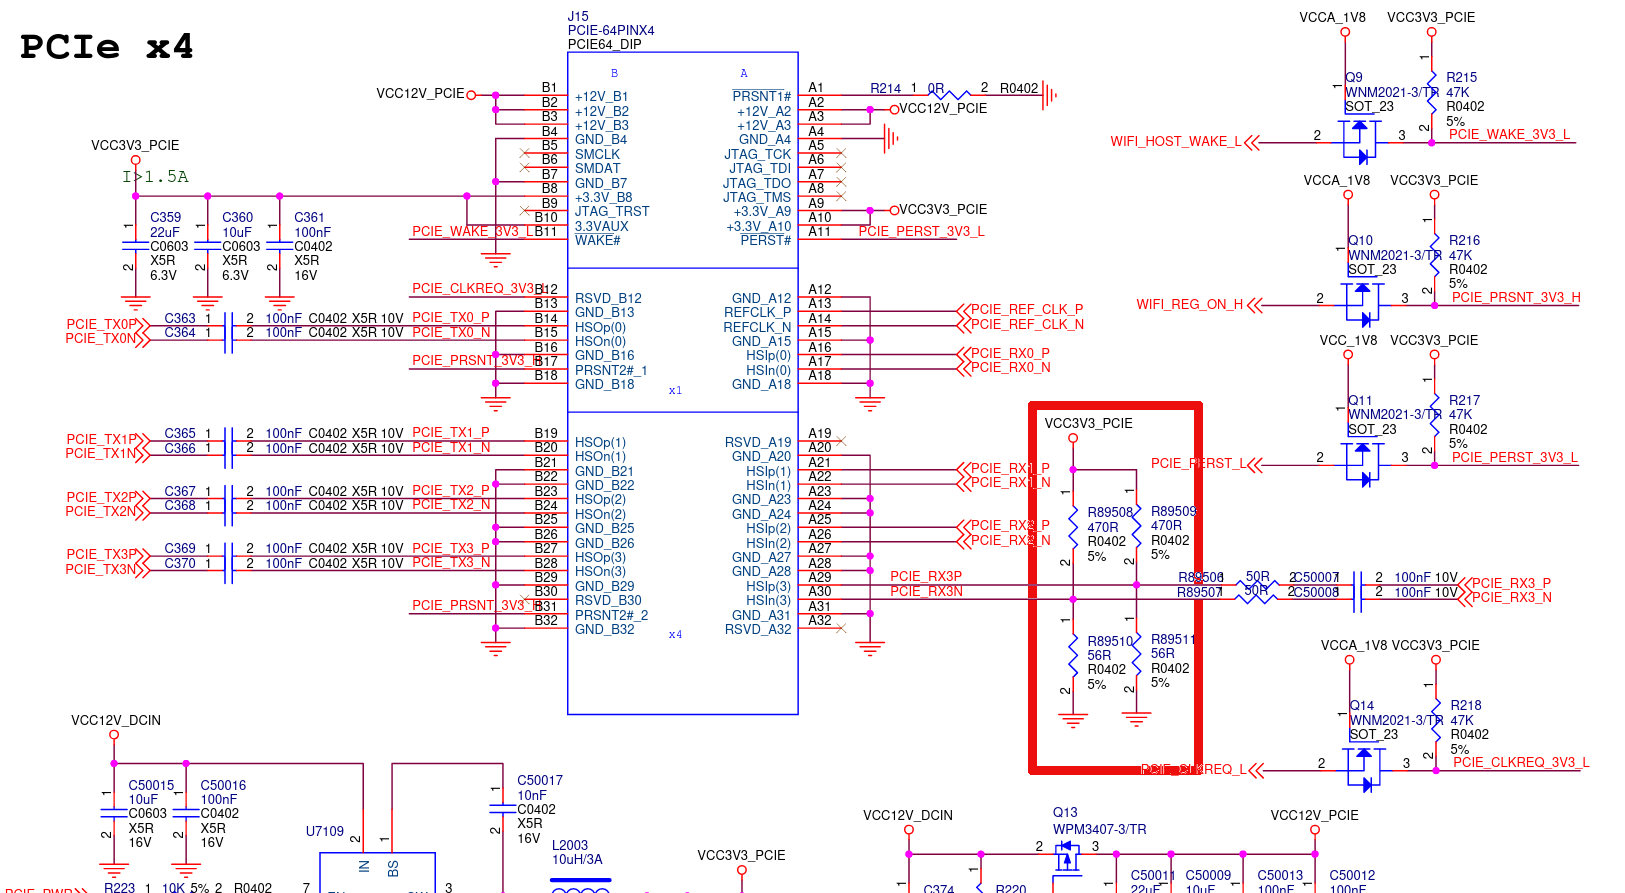Click the Q9 MOSFET transistor symbol
1625x893 pixels.
click(1360, 140)
